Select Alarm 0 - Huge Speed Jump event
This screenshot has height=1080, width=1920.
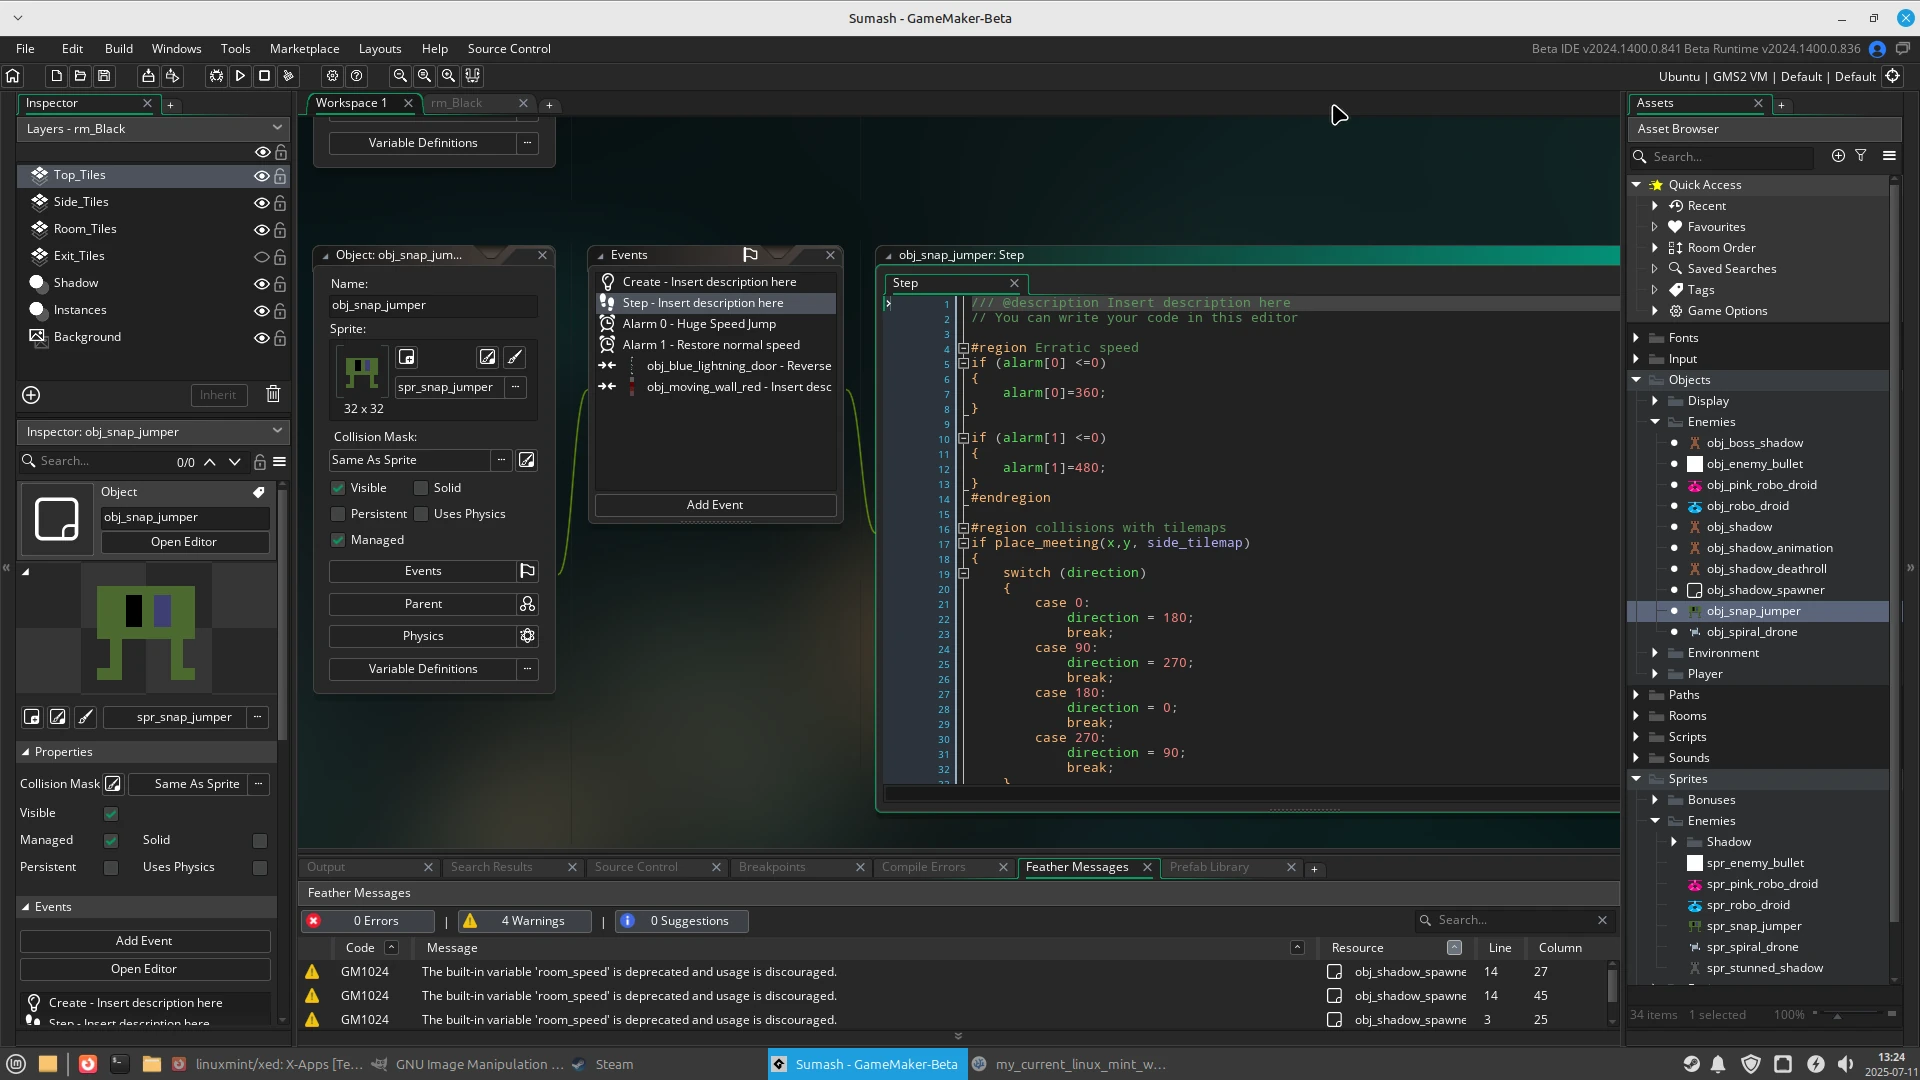coord(715,324)
